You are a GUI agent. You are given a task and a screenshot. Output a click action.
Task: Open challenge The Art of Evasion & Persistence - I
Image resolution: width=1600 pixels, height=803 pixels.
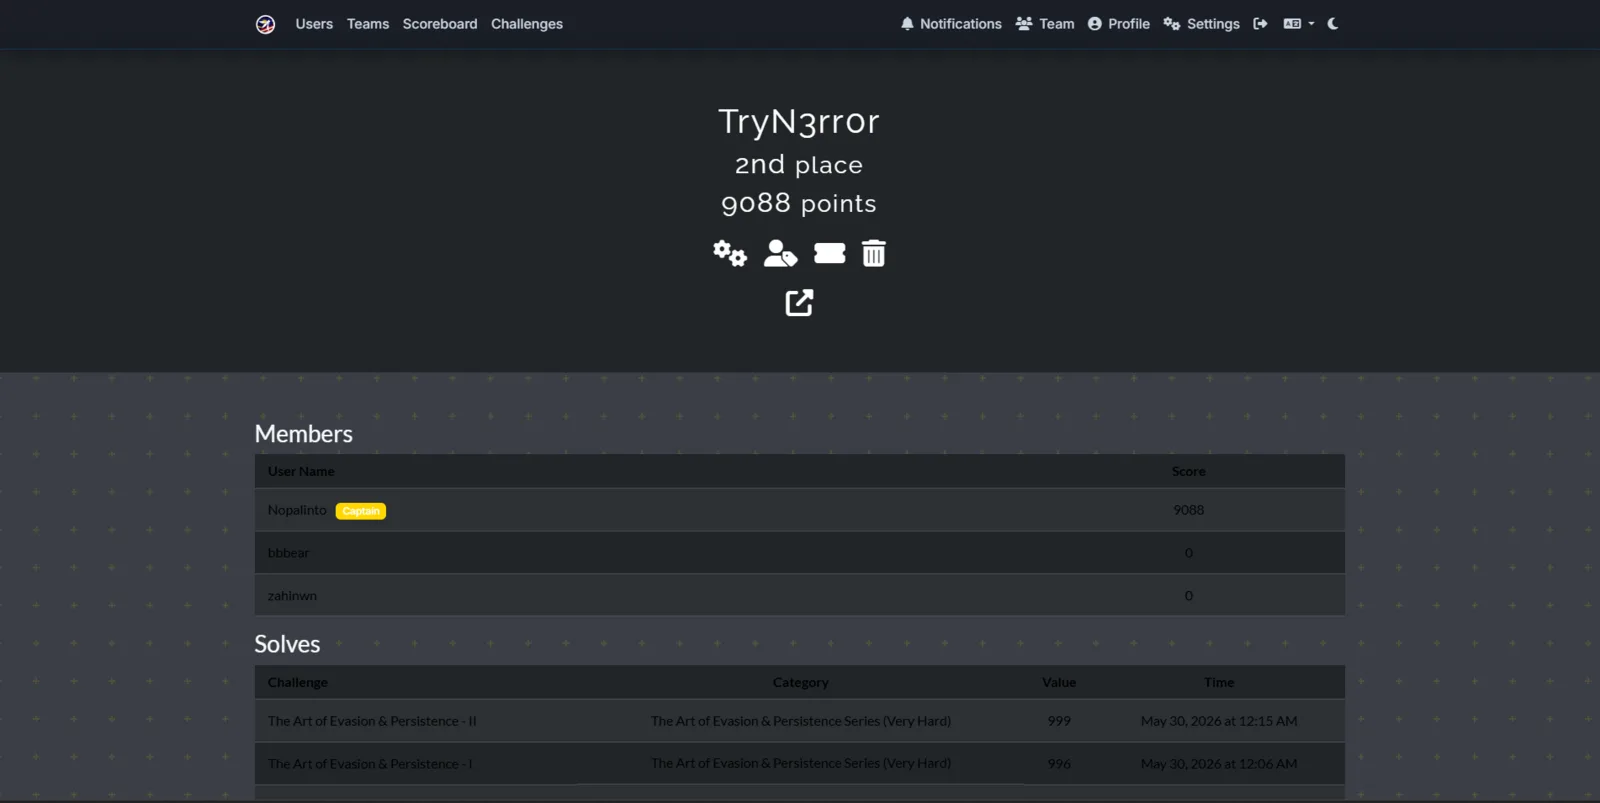[x=370, y=764]
